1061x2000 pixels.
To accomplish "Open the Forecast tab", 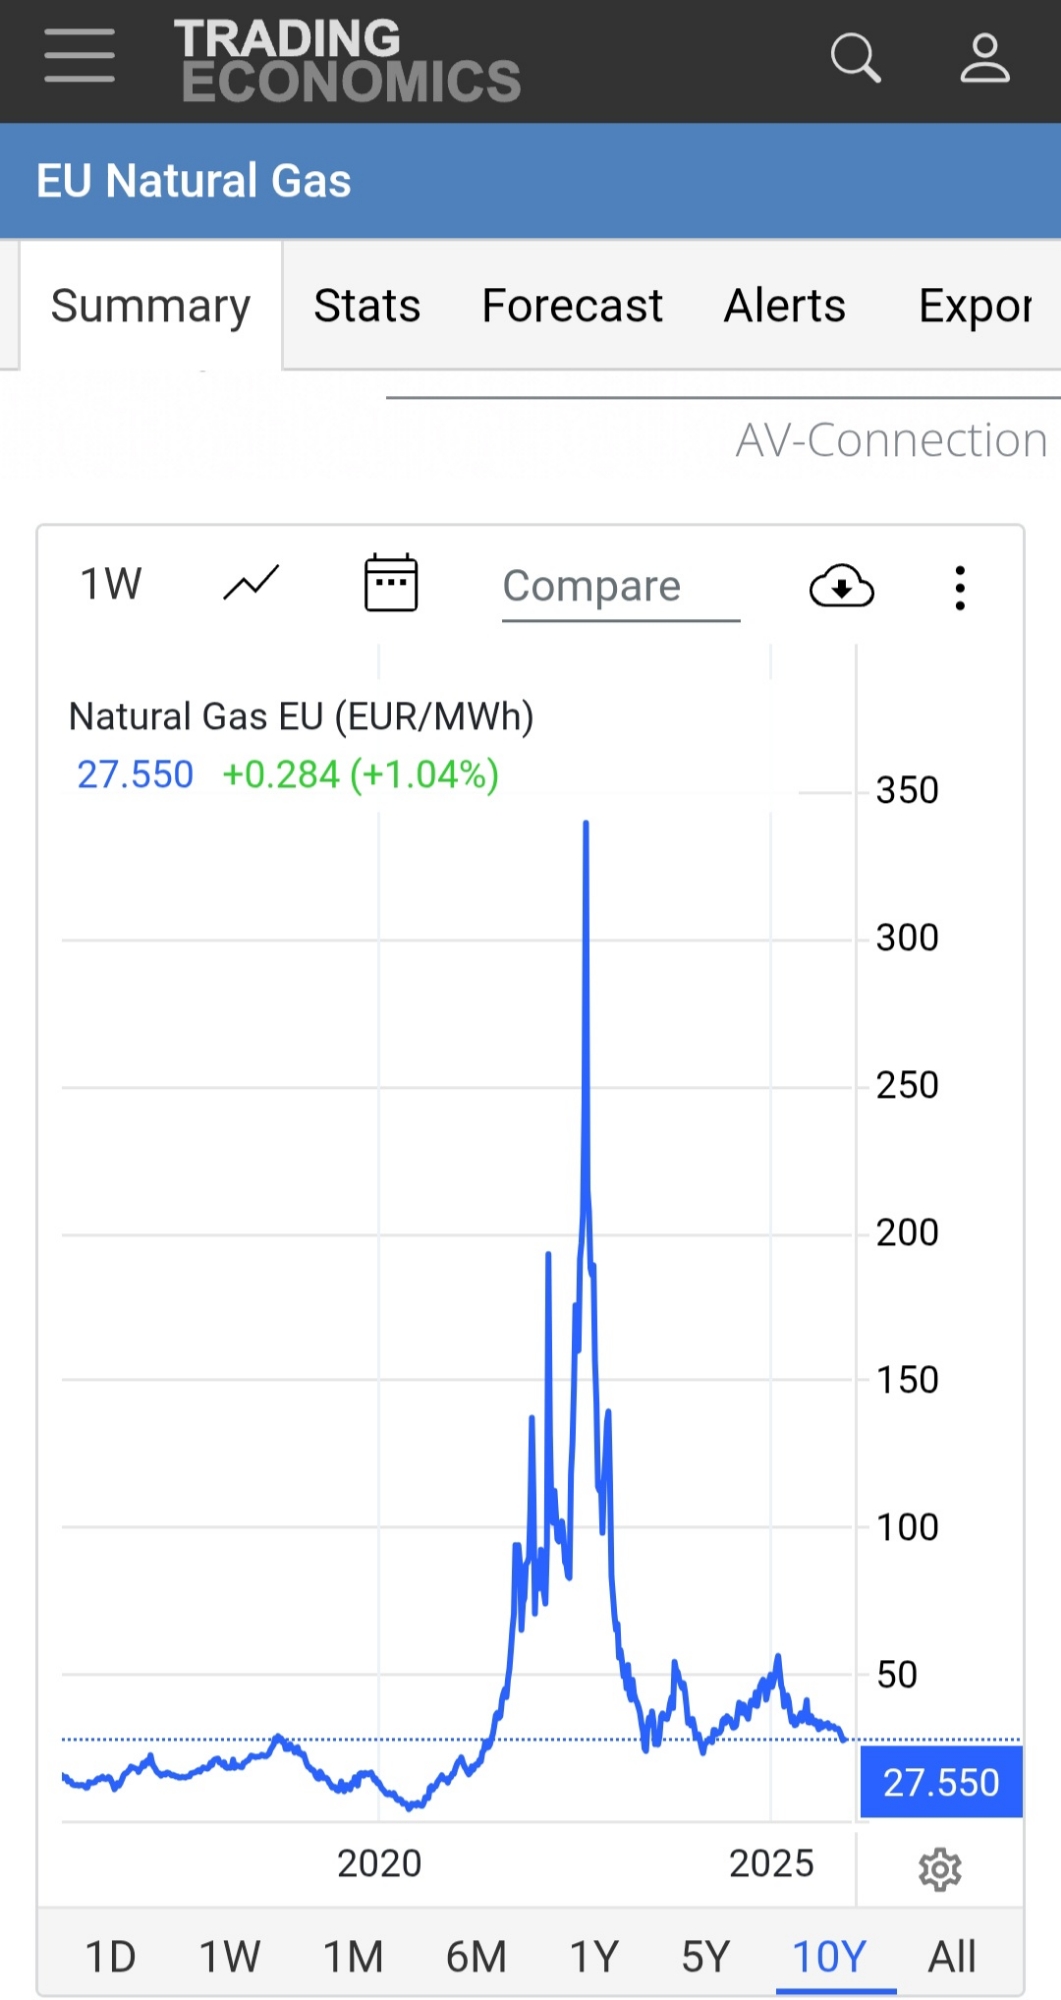I will (x=572, y=306).
